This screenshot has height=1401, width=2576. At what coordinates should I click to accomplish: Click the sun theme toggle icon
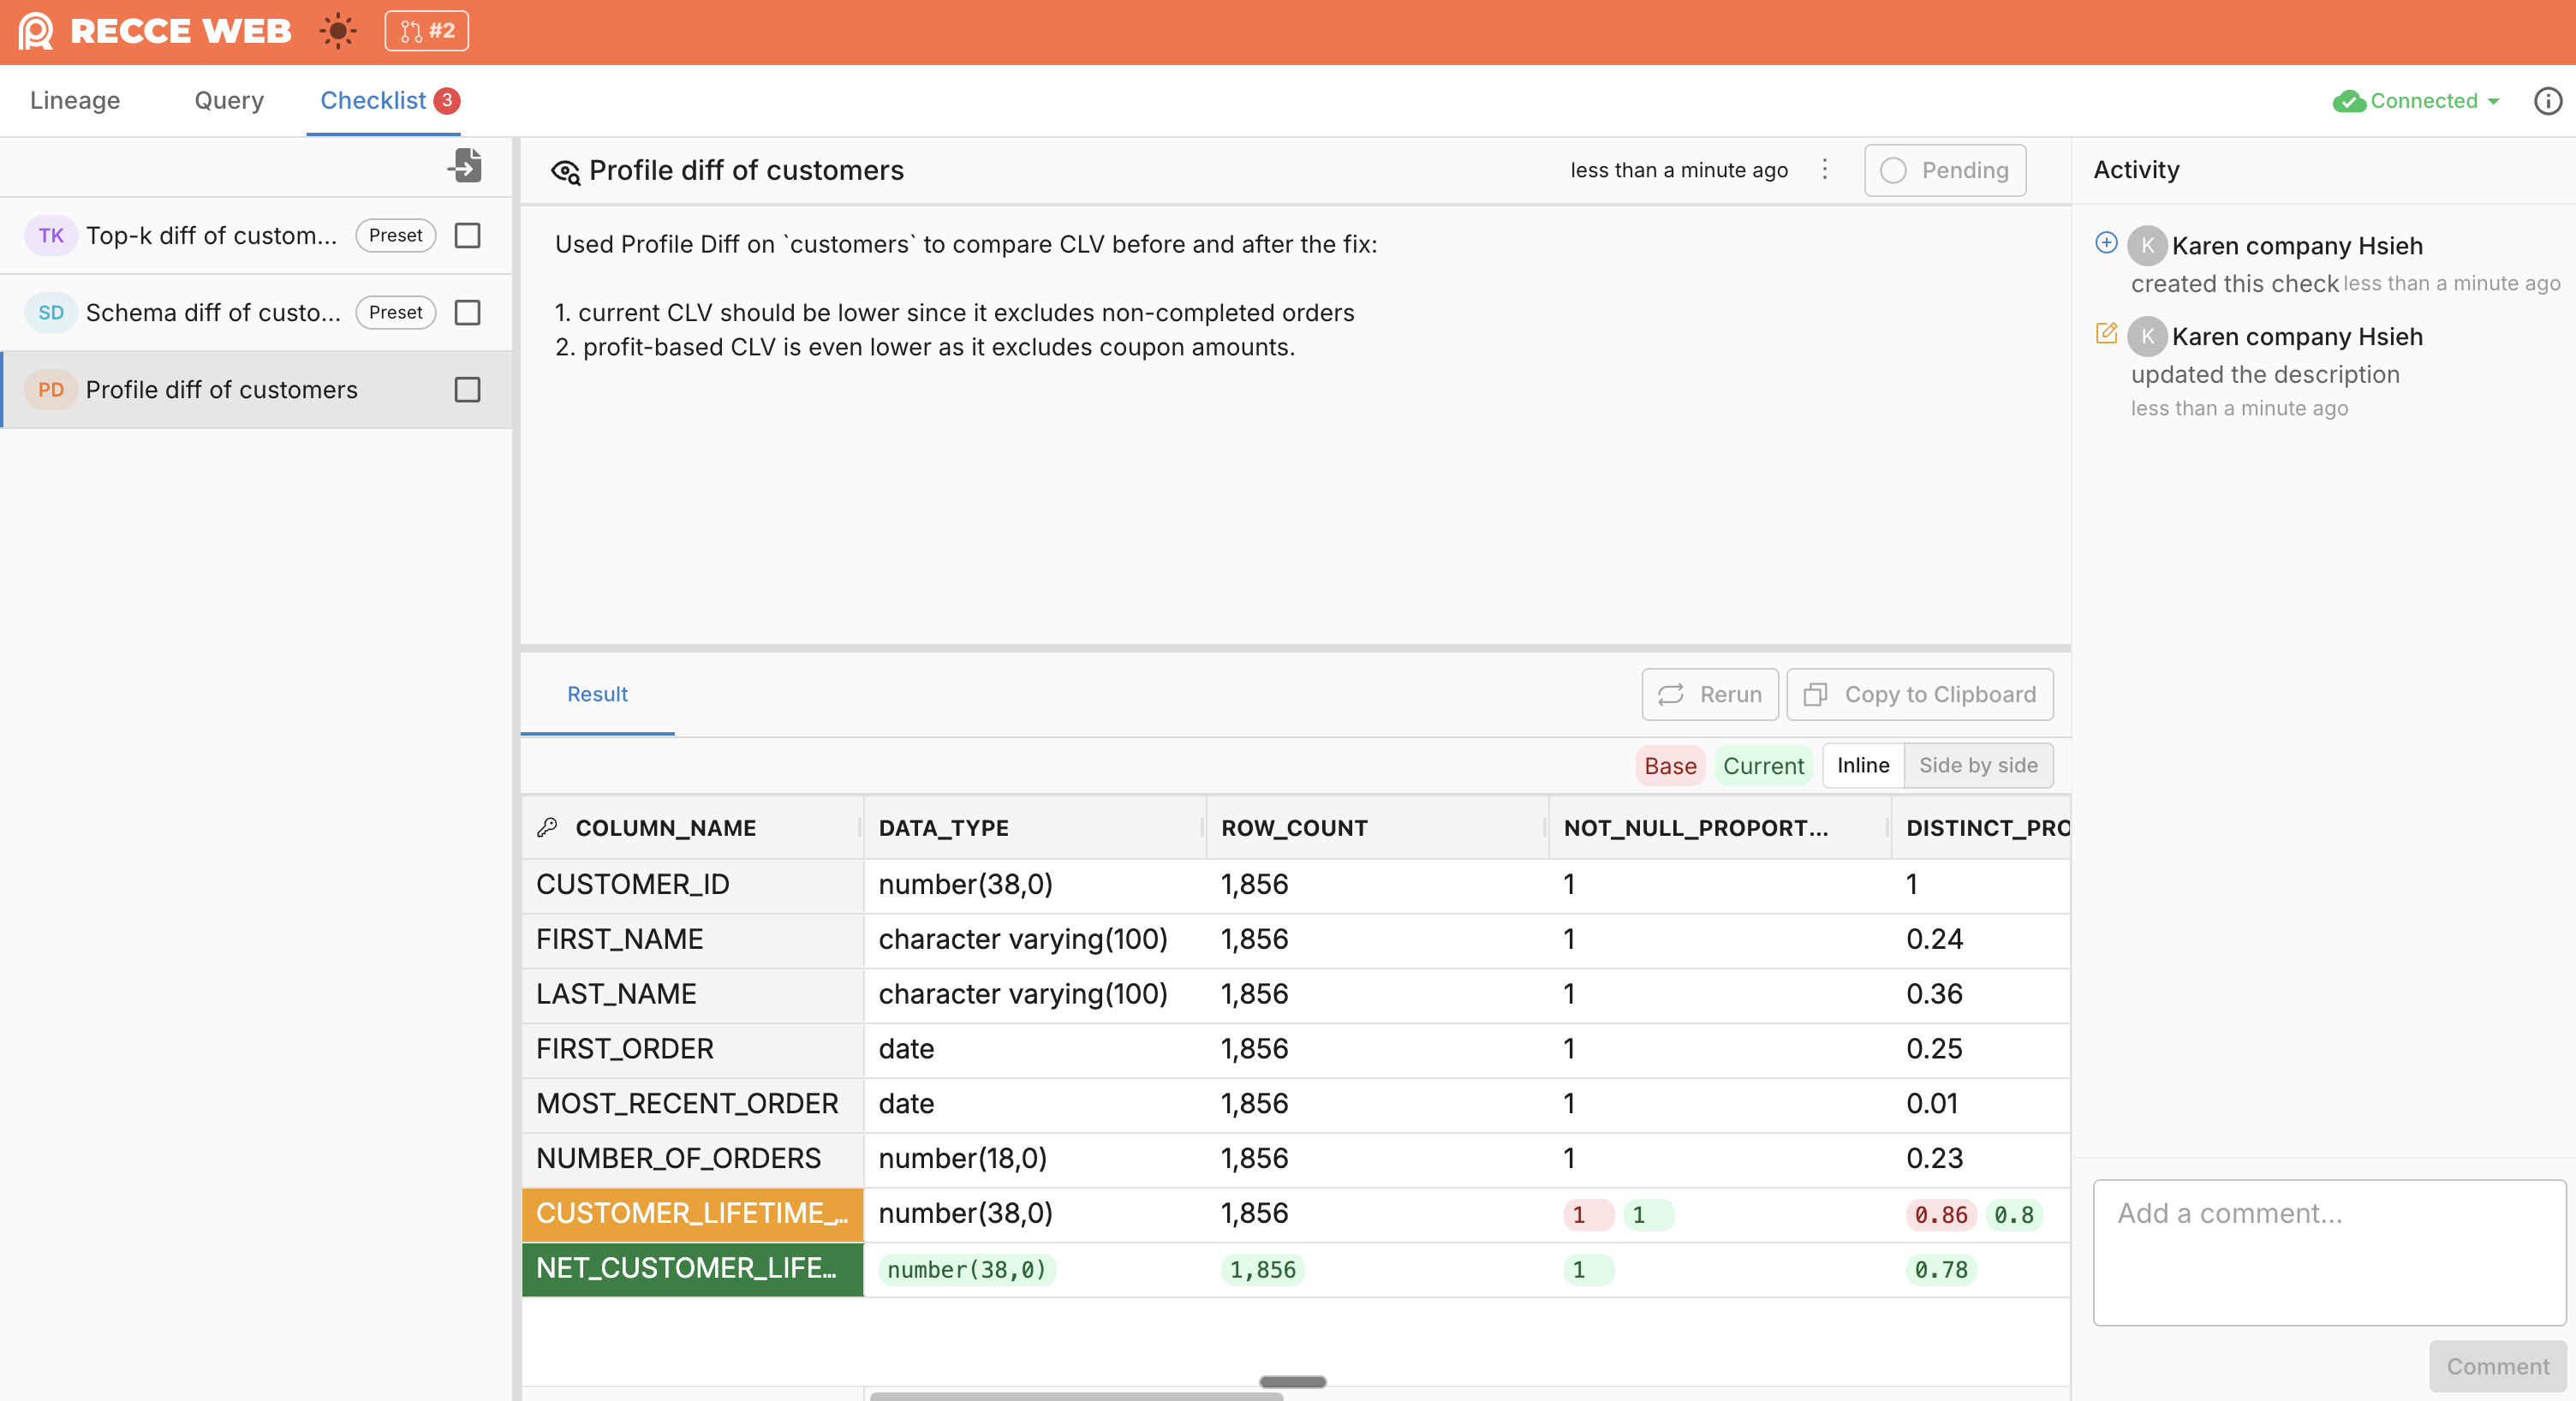(x=338, y=31)
